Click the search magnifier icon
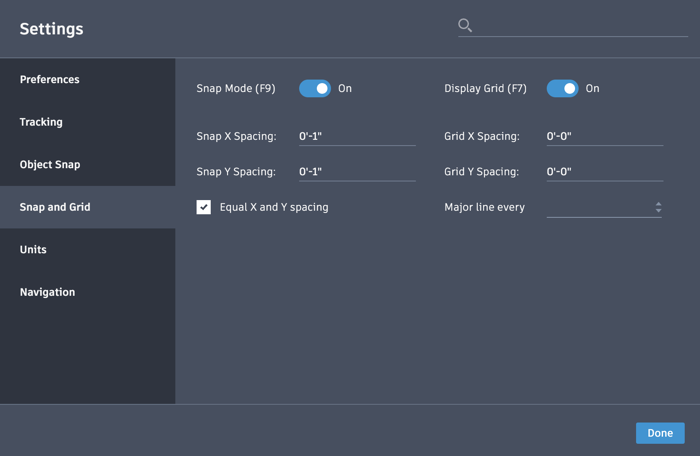Screen dimensions: 700x456 (x=465, y=26)
